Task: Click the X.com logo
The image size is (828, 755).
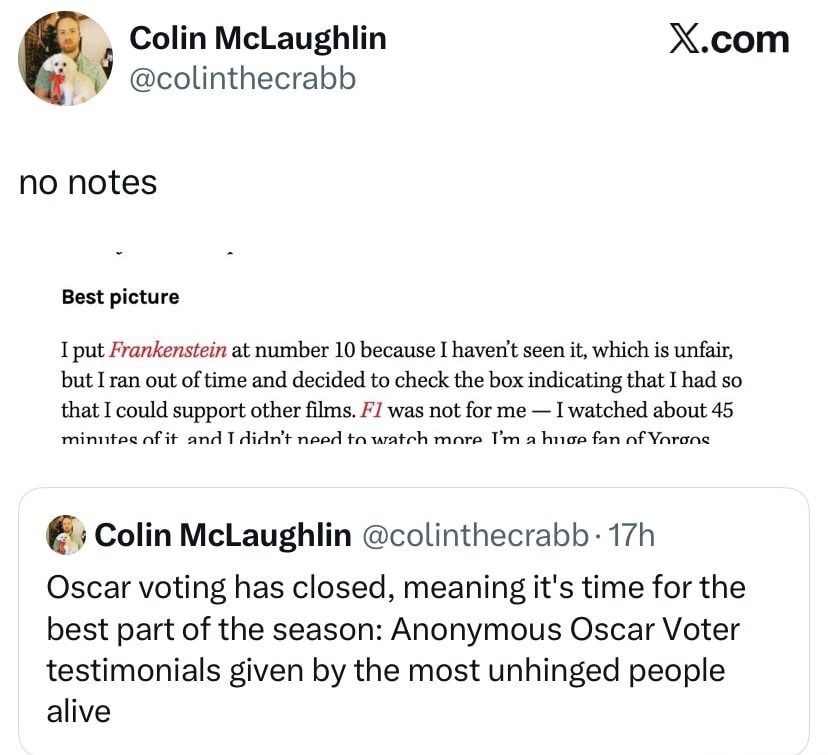Action: 729,39
